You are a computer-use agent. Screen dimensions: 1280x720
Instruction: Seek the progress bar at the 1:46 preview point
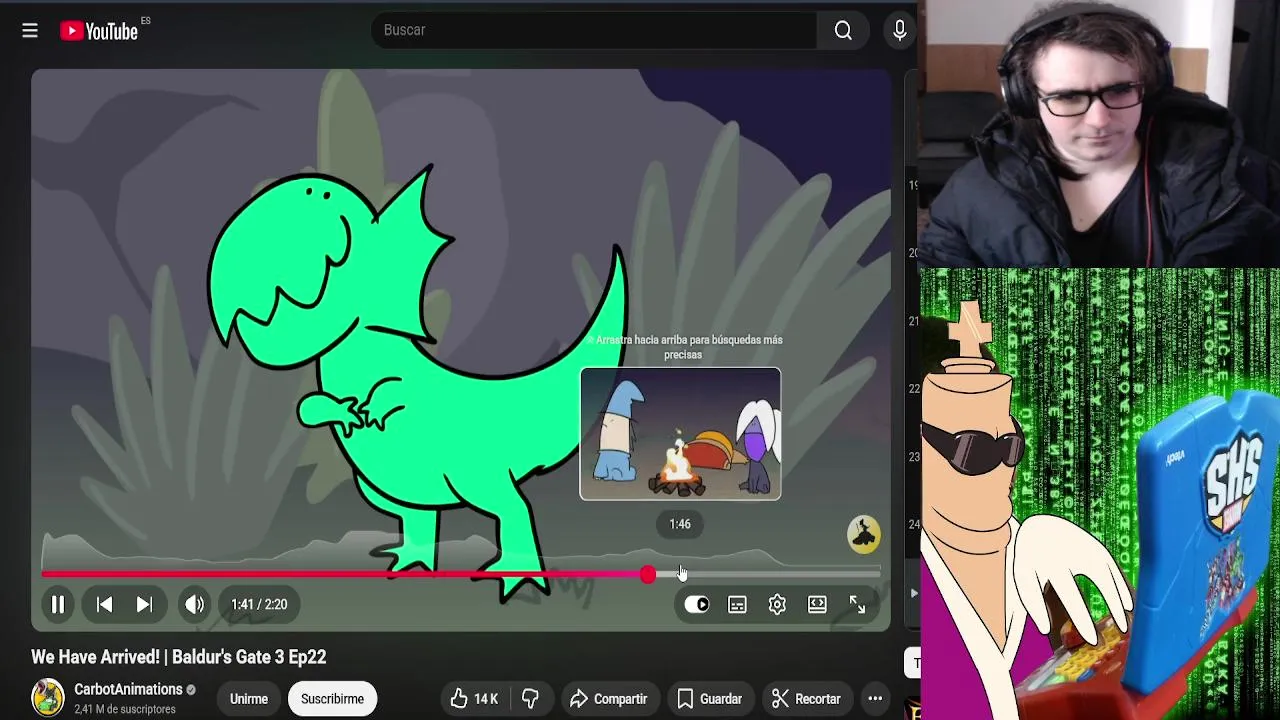point(680,574)
